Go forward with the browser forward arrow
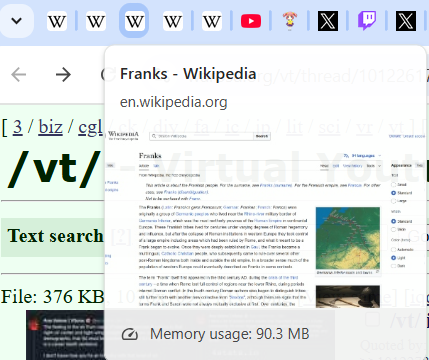Screen dimensions: 429x360 click(63, 74)
